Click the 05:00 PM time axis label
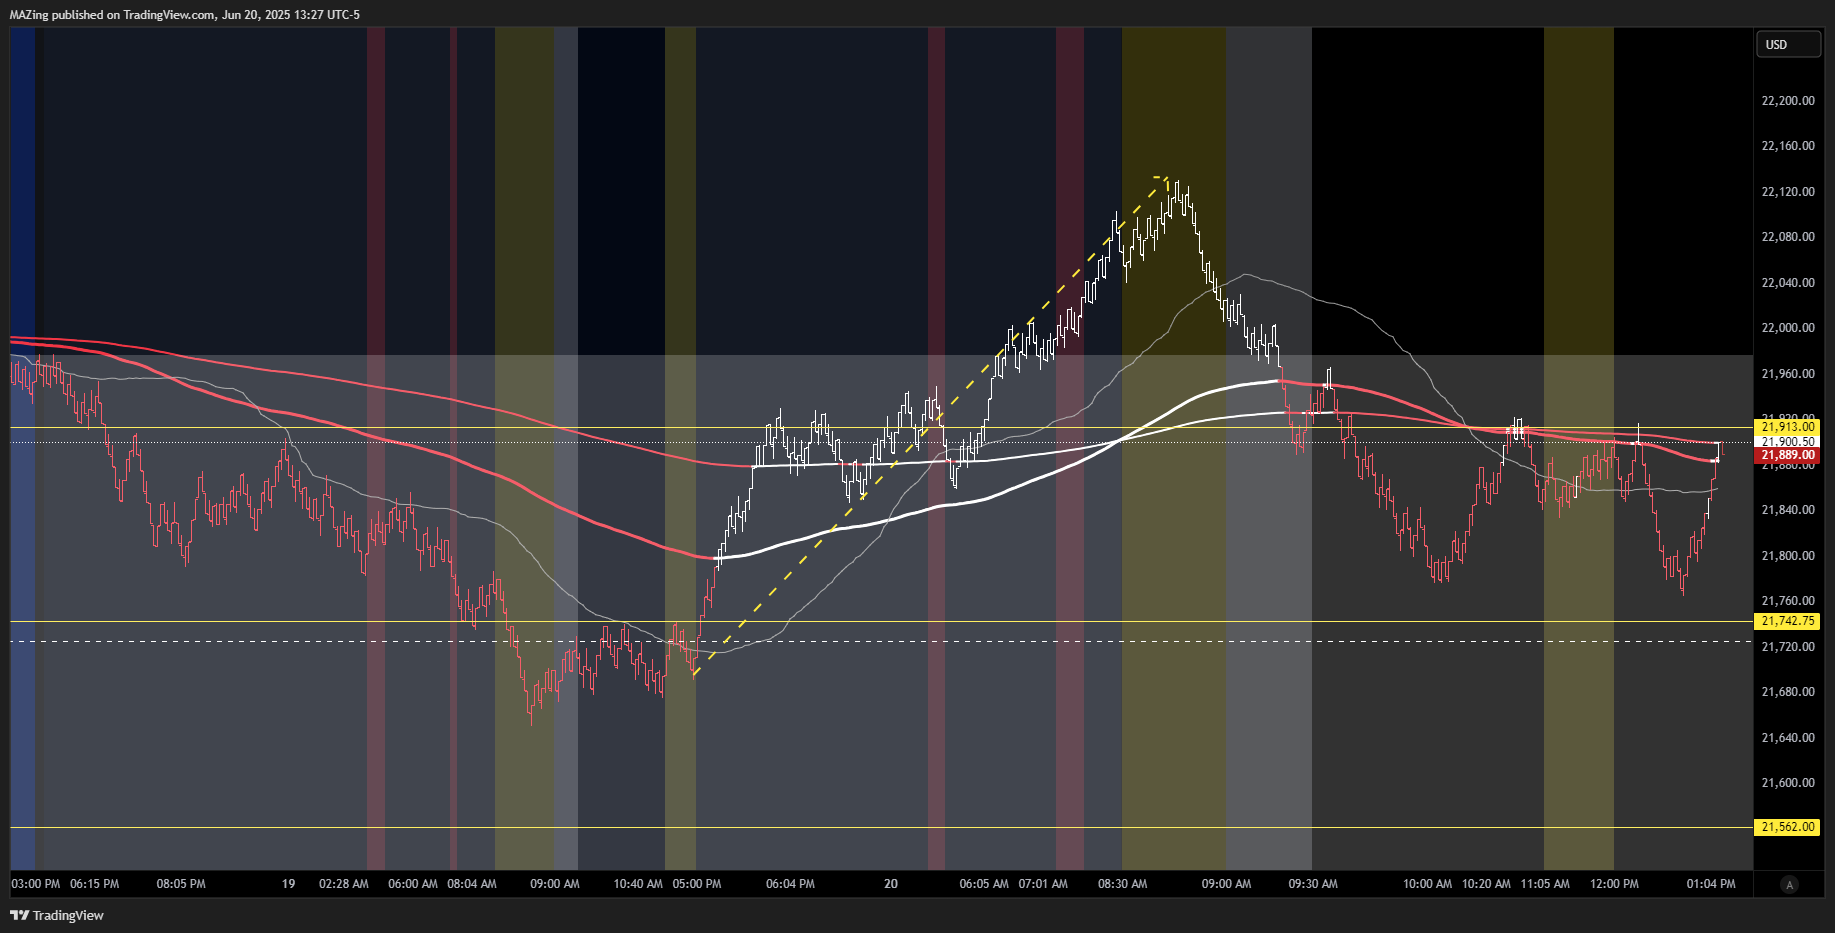 tap(697, 884)
